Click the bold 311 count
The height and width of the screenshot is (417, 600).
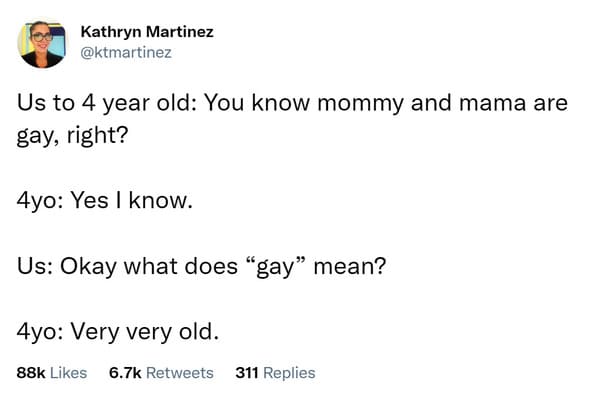click(247, 373)
